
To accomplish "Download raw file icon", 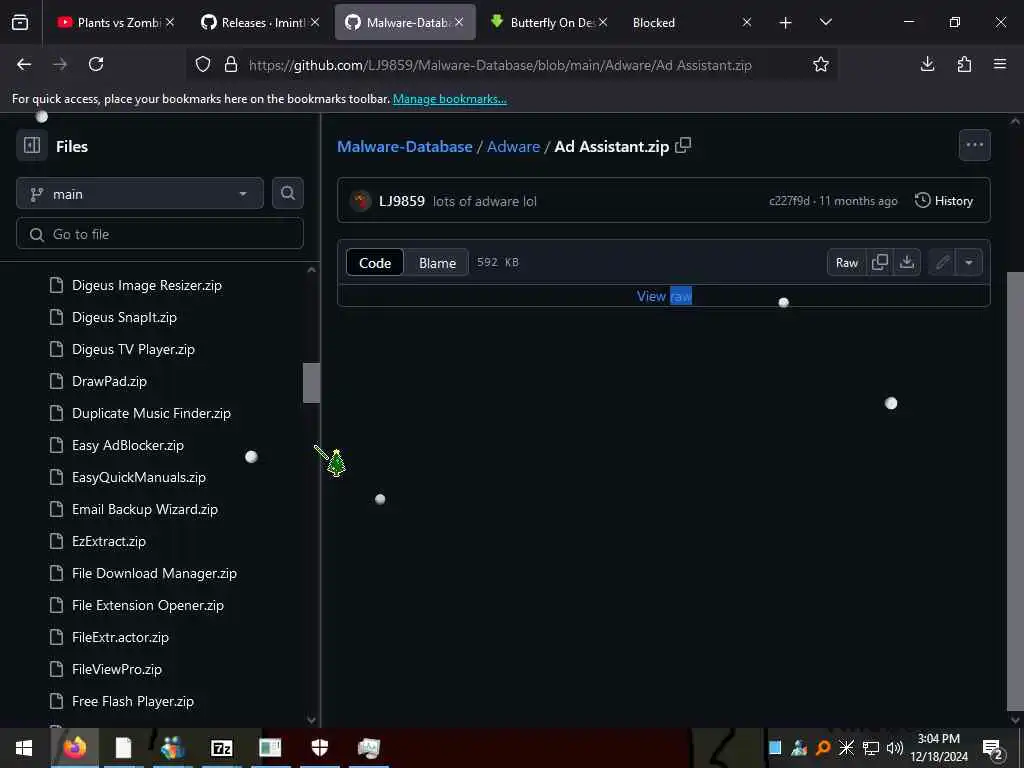I will (906, 263).
